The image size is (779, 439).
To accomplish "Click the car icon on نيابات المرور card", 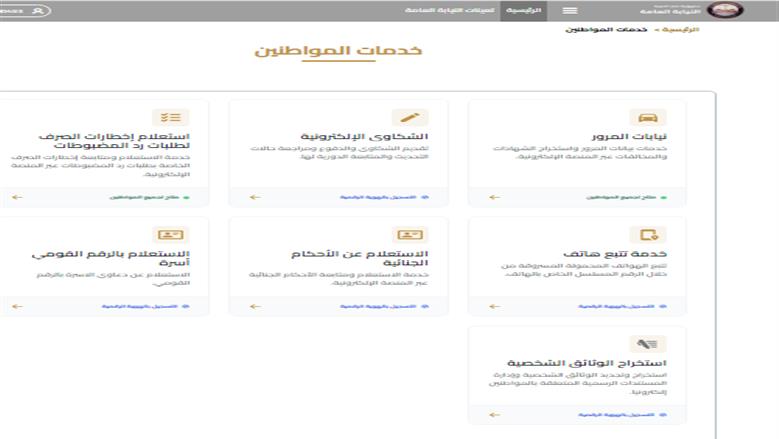I will [648, 118].
